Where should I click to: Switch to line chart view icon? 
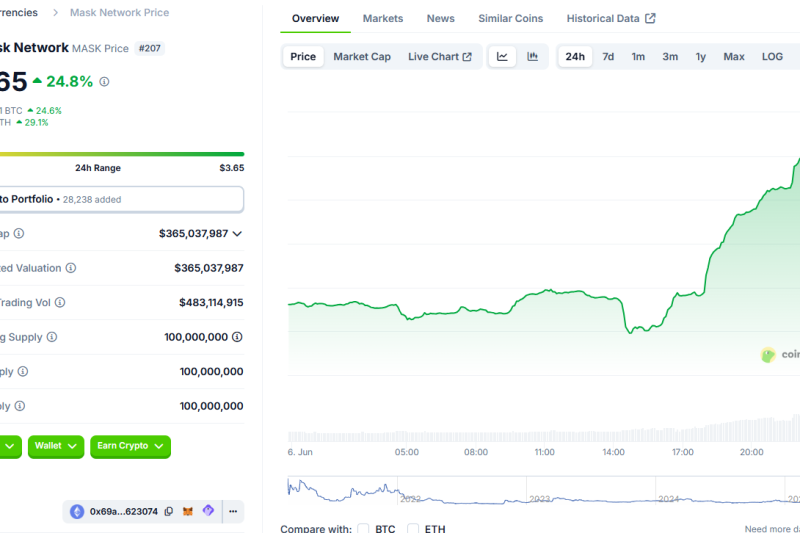(x=502, y=57)
